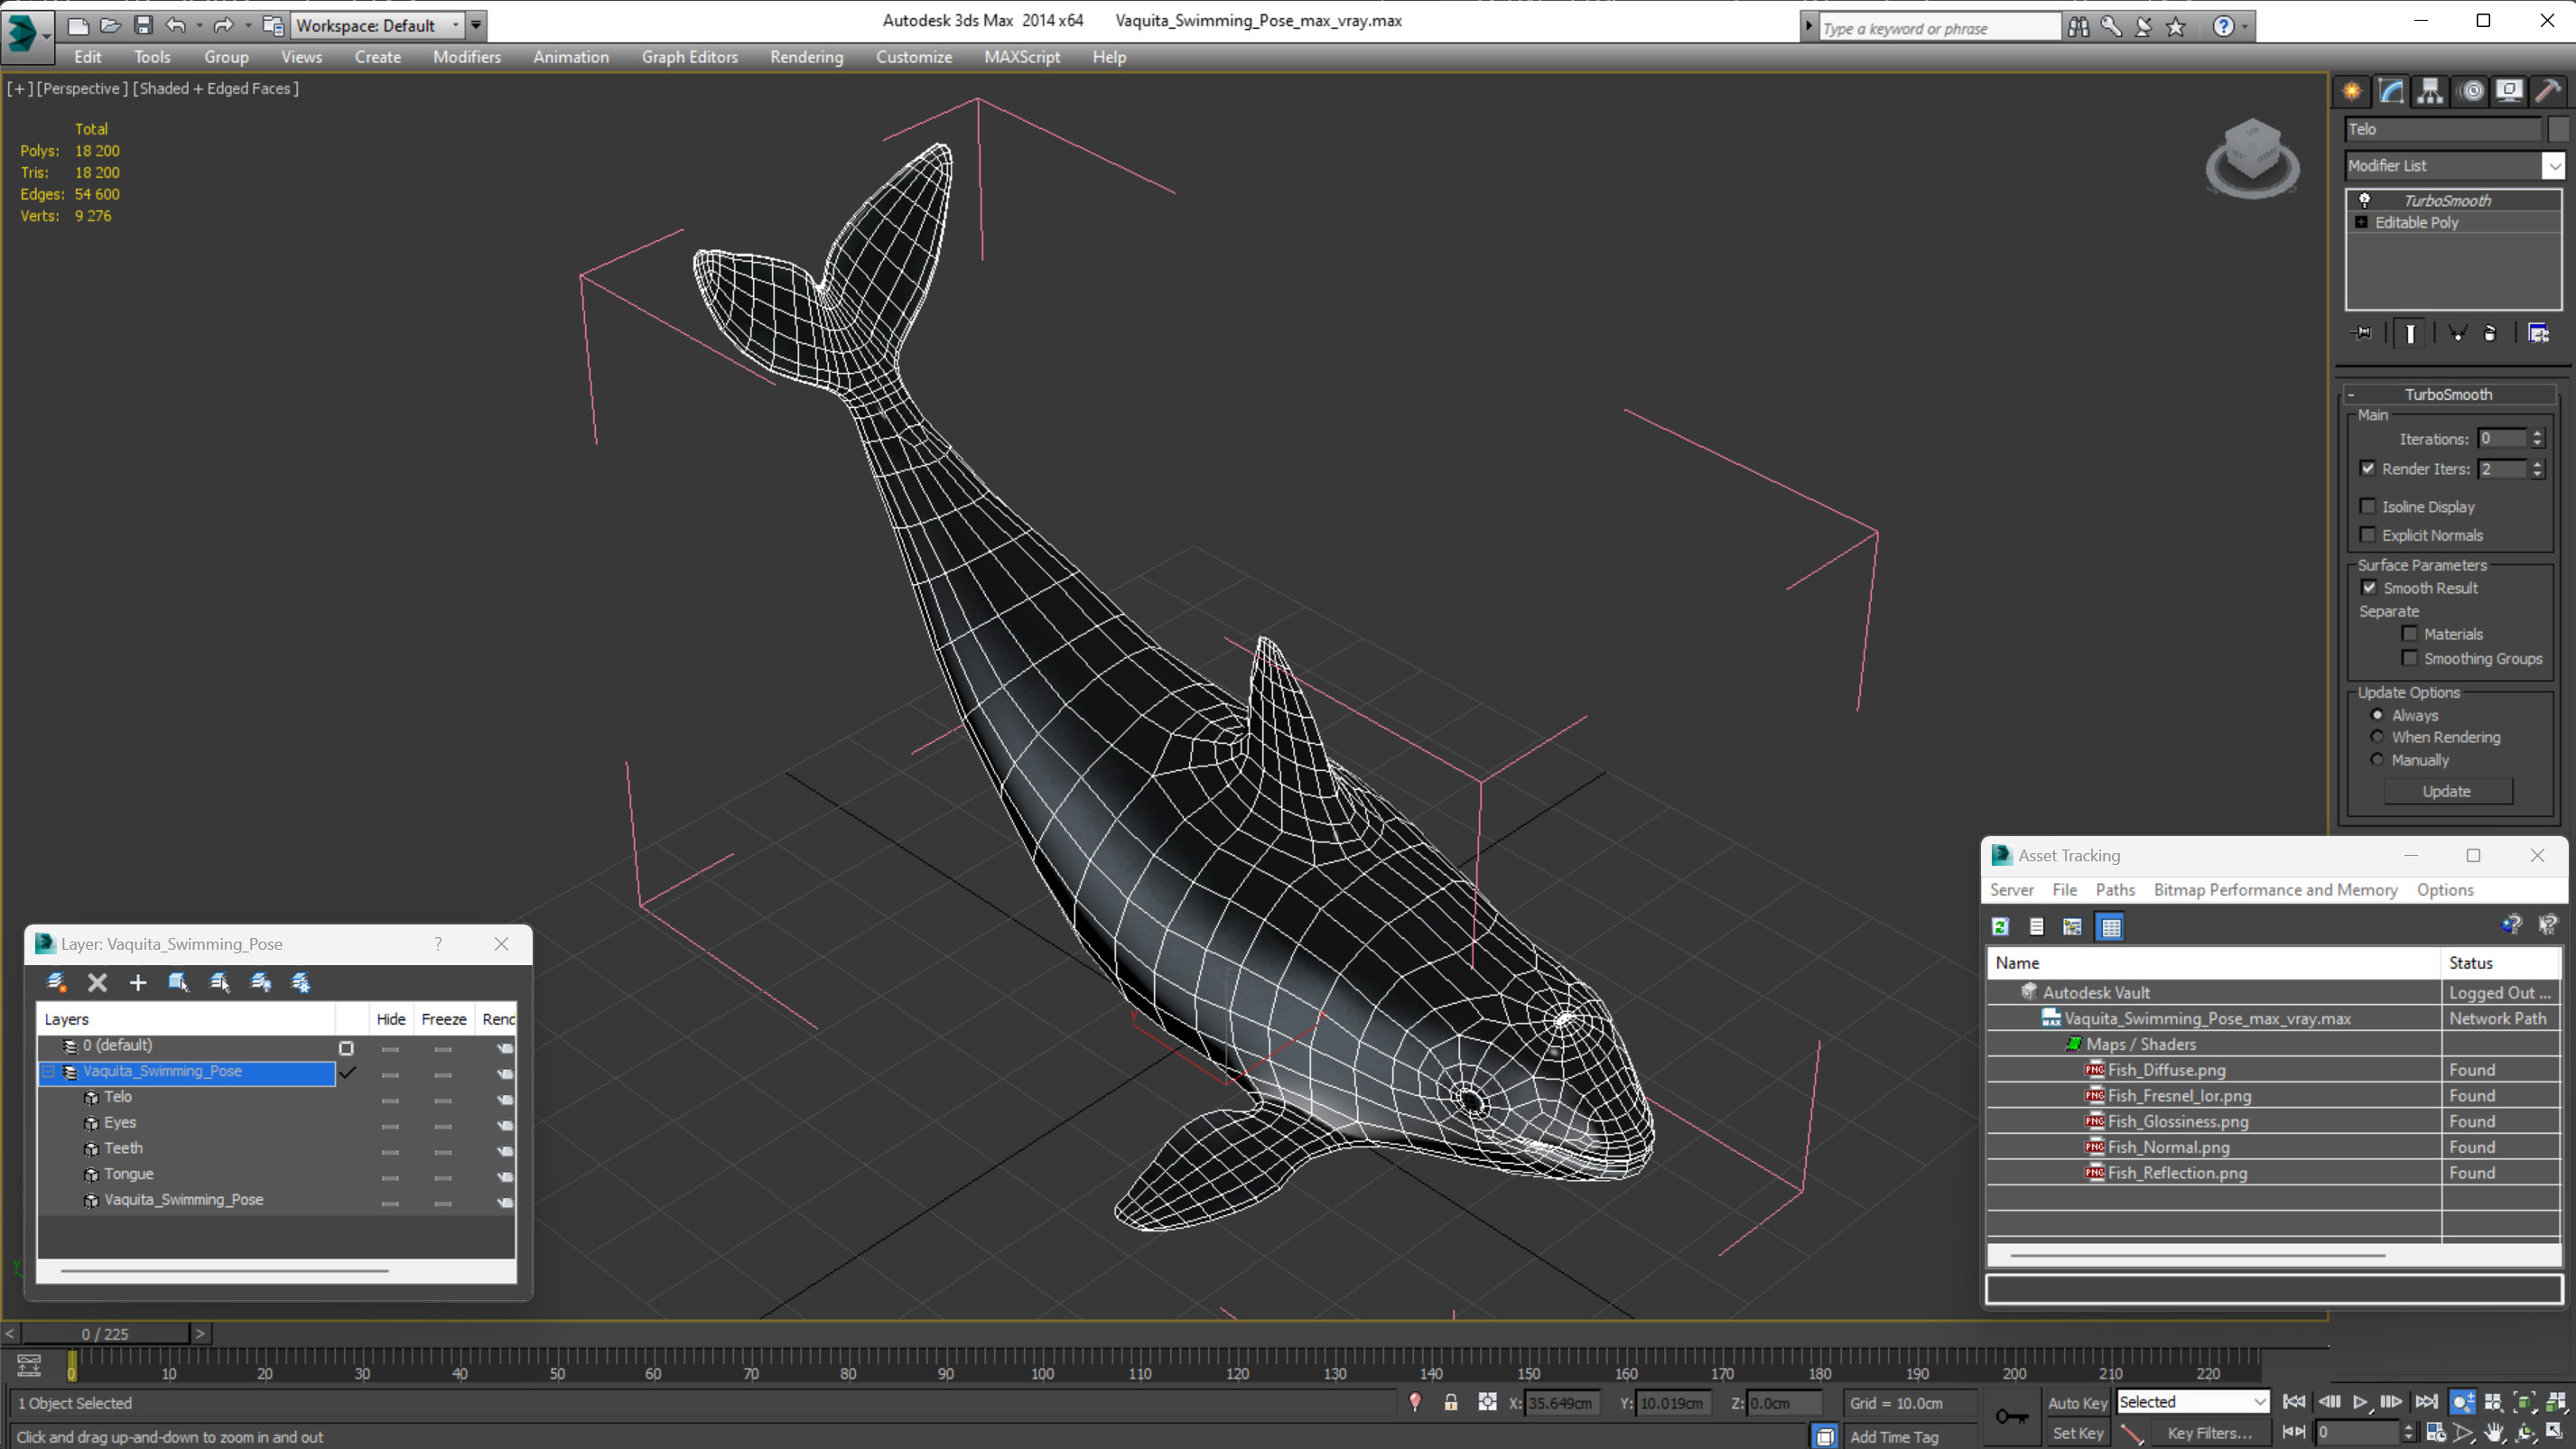Open the Modifier List dropdown
The width and height of the screenshot is (2576, 1449).
pyautogui.click(x=2552, y=164)
